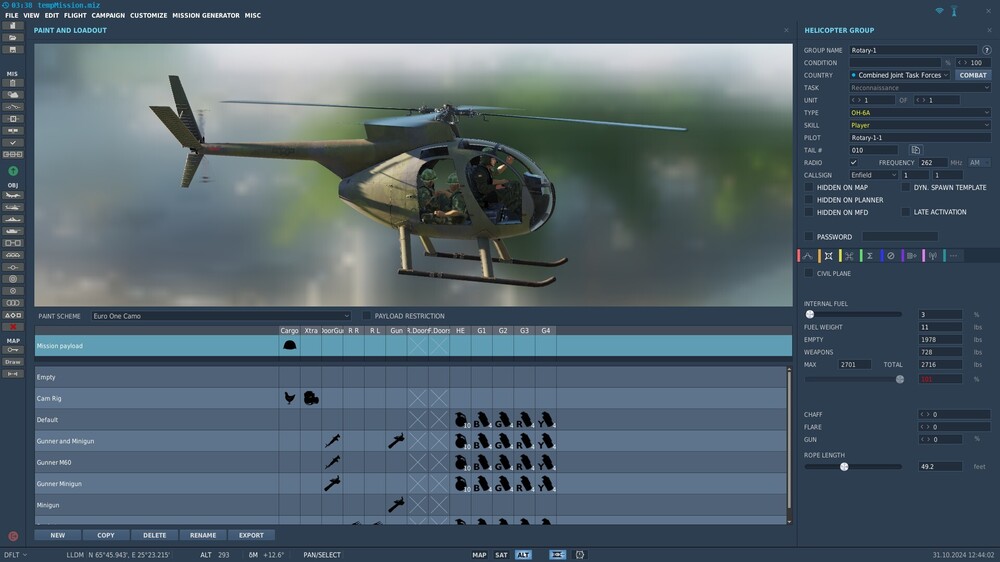The width and height of the screenshot is (1000, 562).
Task: Open the mission briefing clipboard icon
Action: pyautogui.click(x=13, y=83)
